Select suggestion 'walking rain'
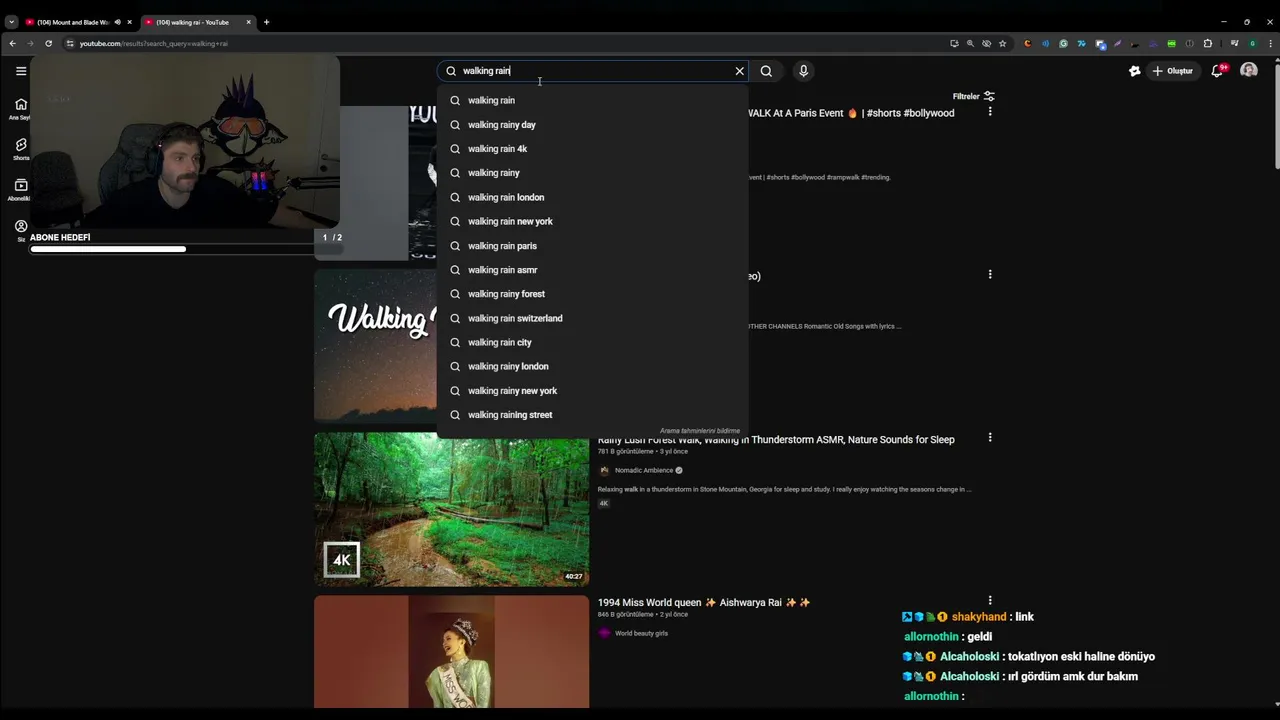The image size is (1280, 720). click(592, 100)
